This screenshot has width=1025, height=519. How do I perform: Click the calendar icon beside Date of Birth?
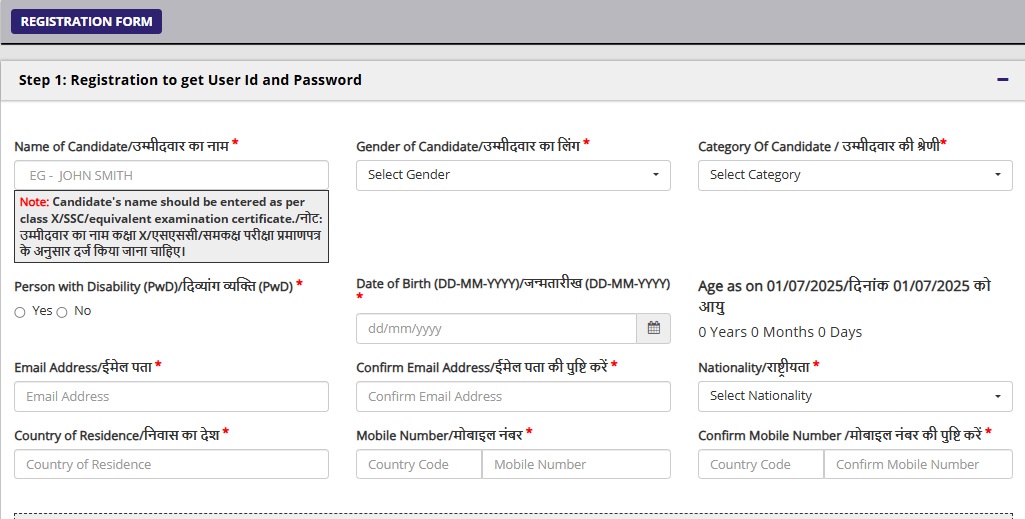click(x=653, y=328)
